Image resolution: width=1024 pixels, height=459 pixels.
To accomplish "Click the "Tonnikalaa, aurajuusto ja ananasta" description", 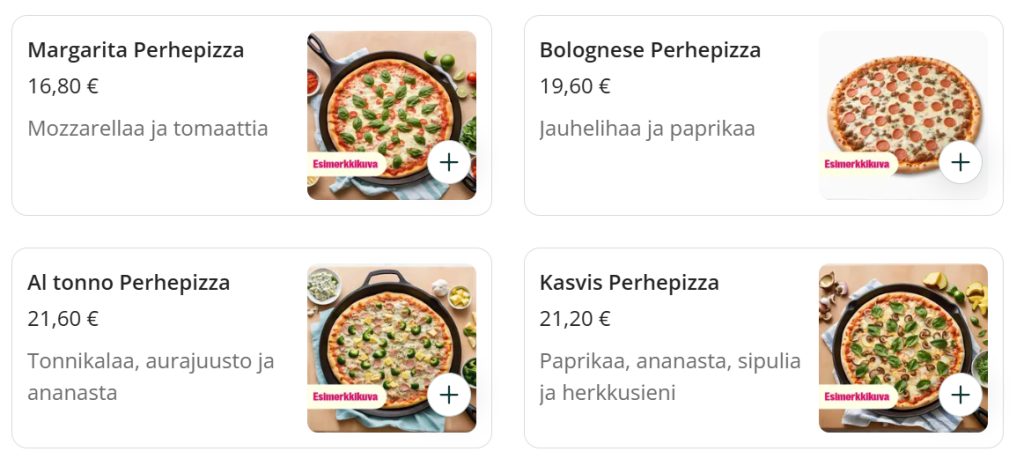I will tap(150, 376).
